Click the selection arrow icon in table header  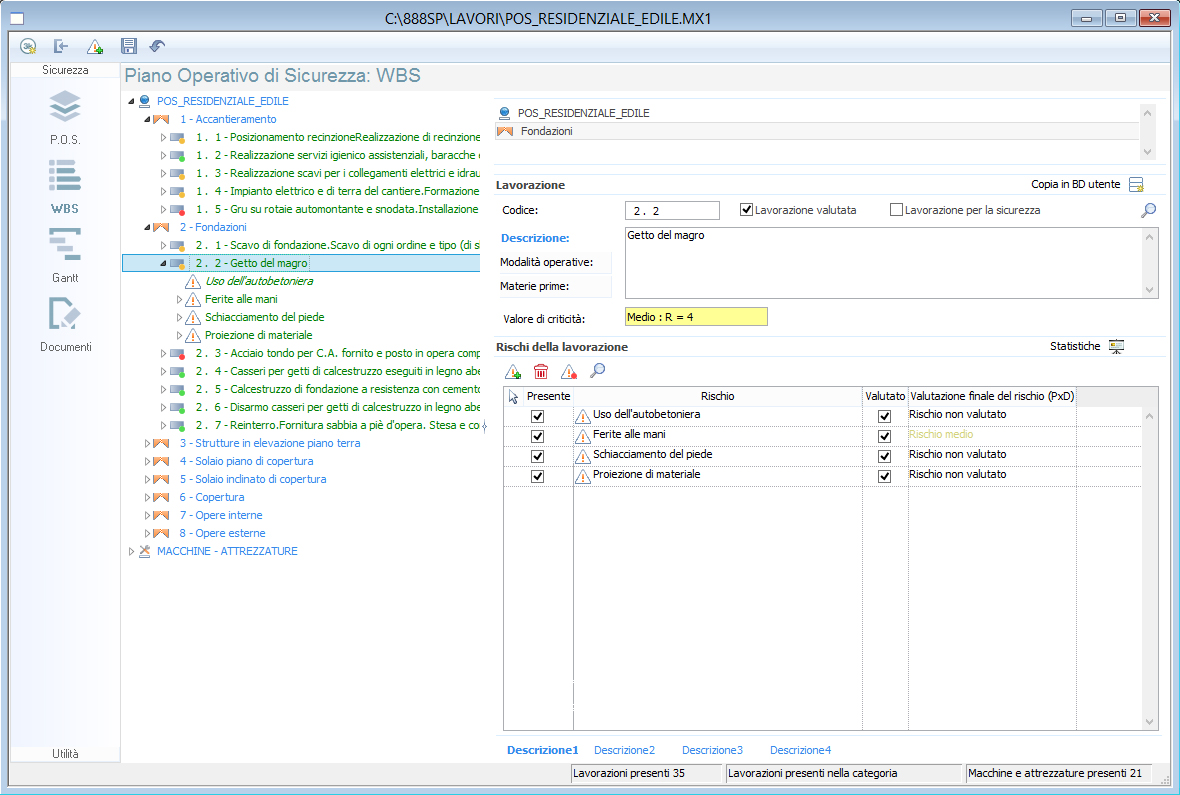click(513, 397)
